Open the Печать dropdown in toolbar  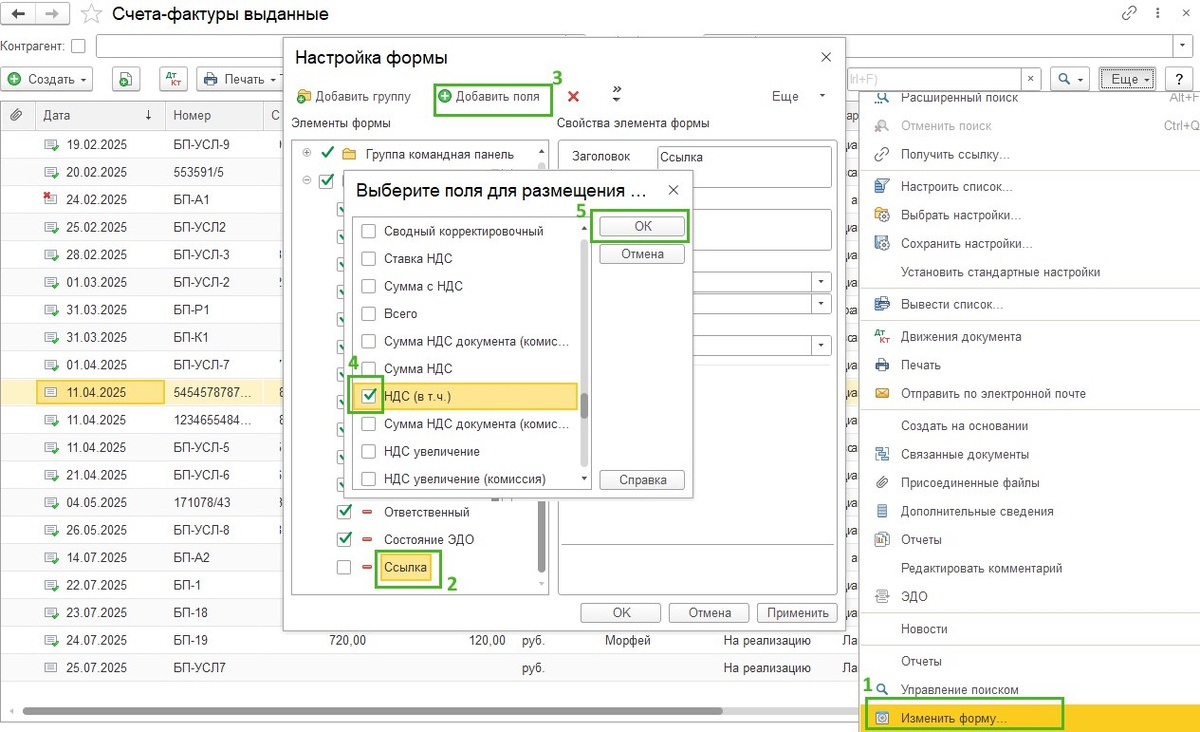237,79
